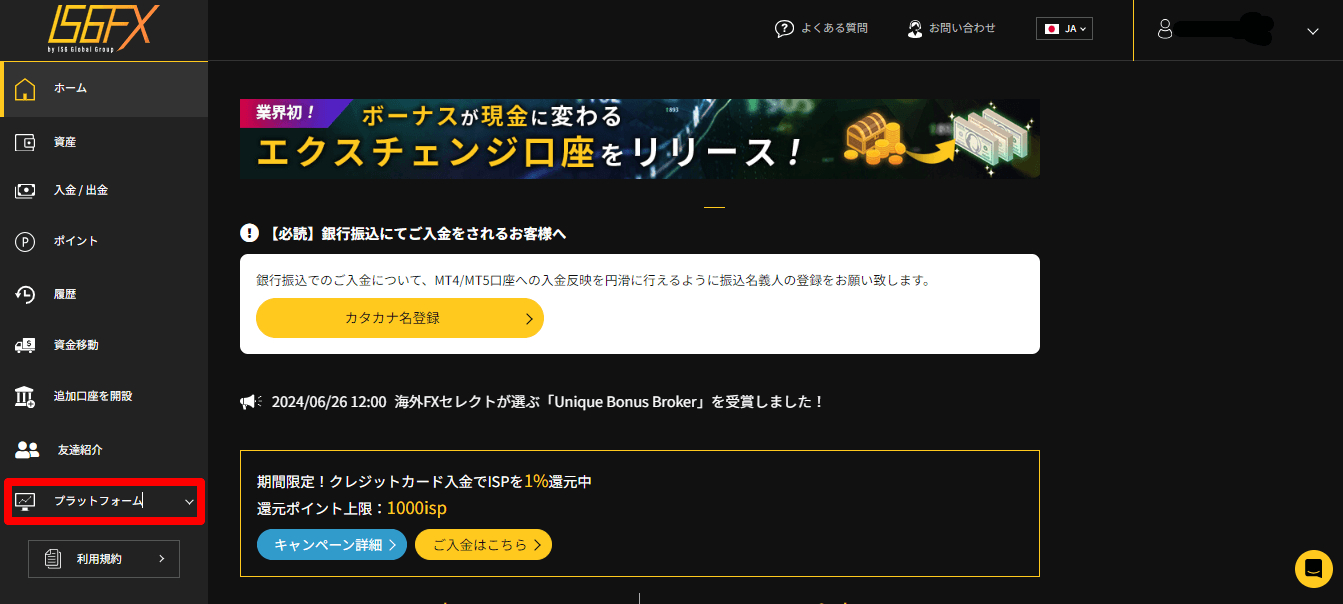
Task: Open the live chat bubble icon
Action: pyautogui.click(x=1313, y=569)
